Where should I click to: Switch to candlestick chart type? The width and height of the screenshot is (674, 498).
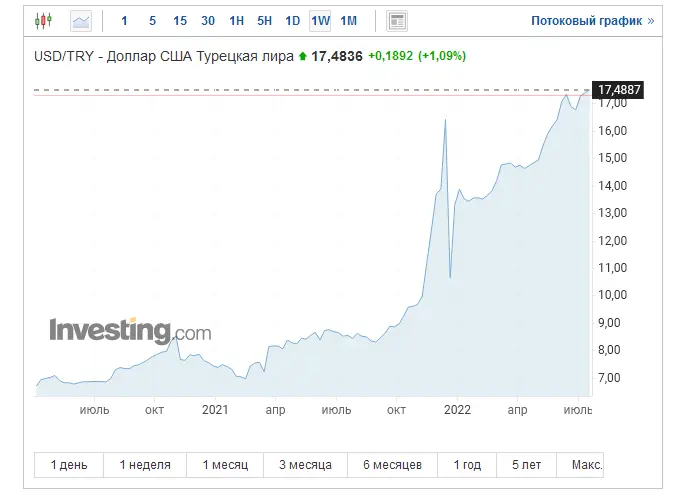click(43, 21)
